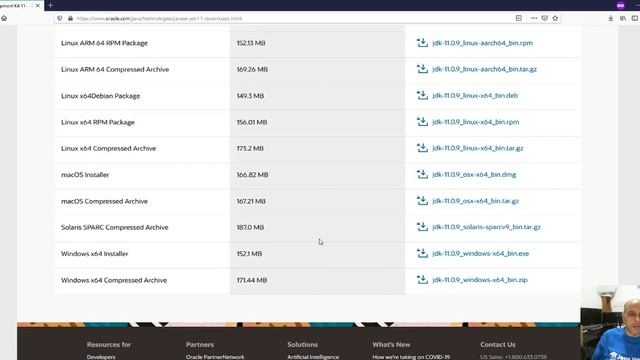Click download icon for linux-x64_bin.tar.gz
Viewport: 640px width, 360px height.
coord(422,148)
